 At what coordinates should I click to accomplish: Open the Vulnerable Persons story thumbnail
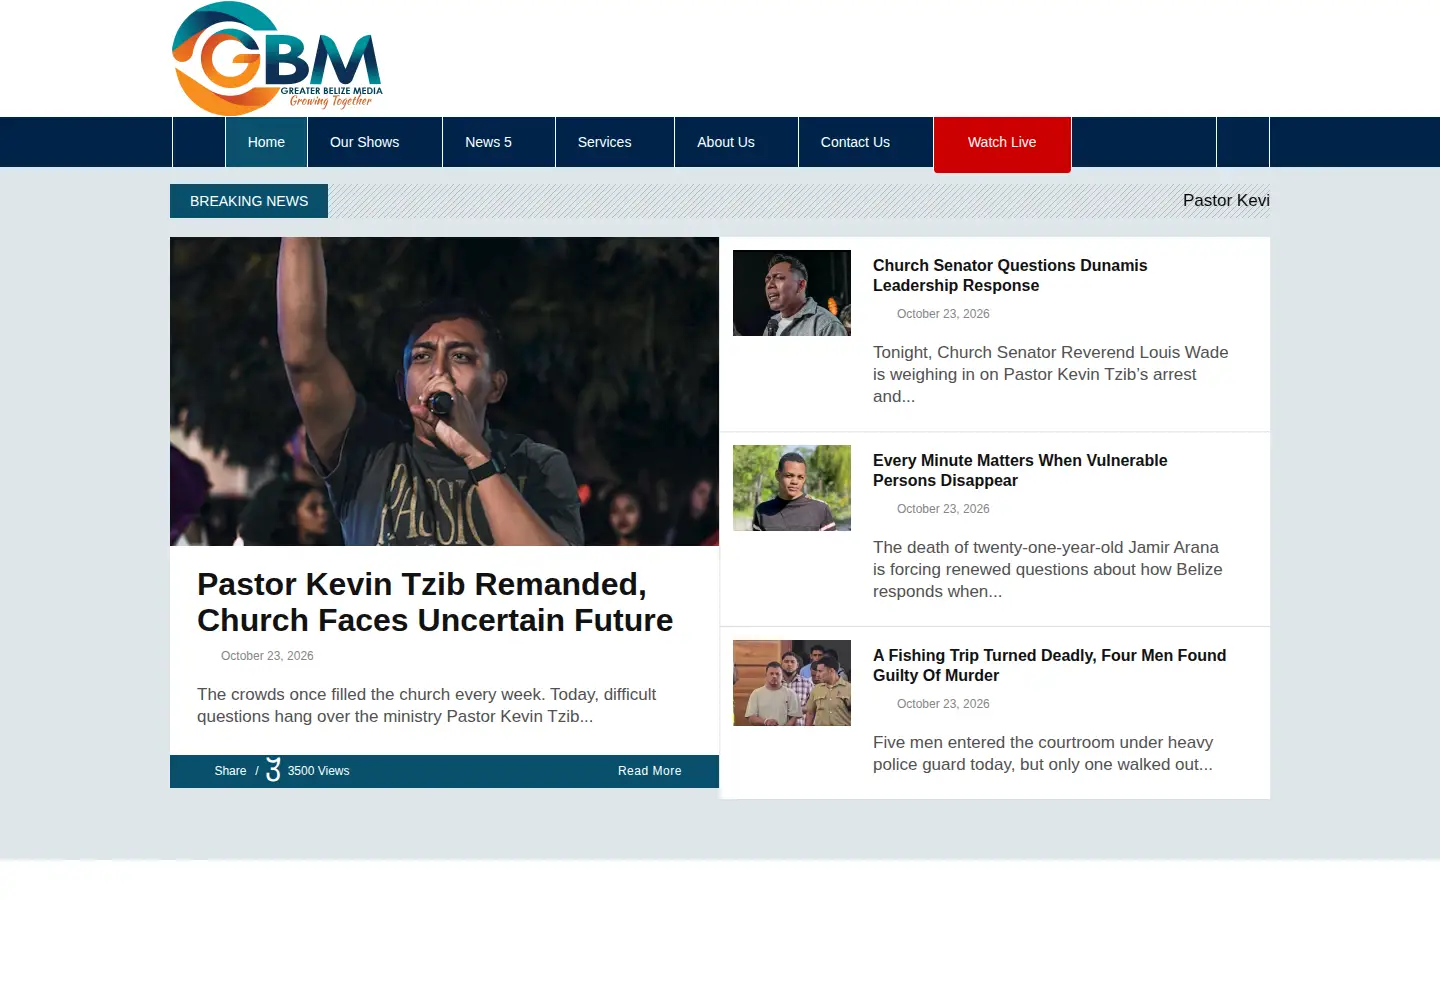point(792,488)
